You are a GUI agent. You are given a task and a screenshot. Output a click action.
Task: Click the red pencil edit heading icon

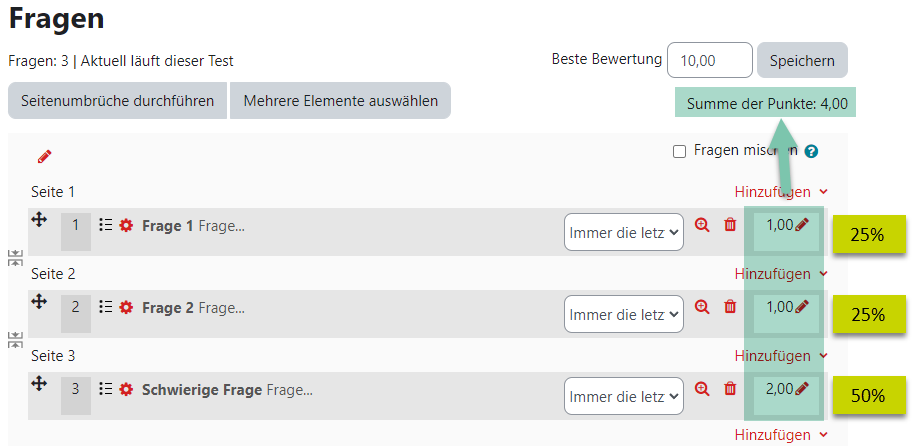(44, 157)
